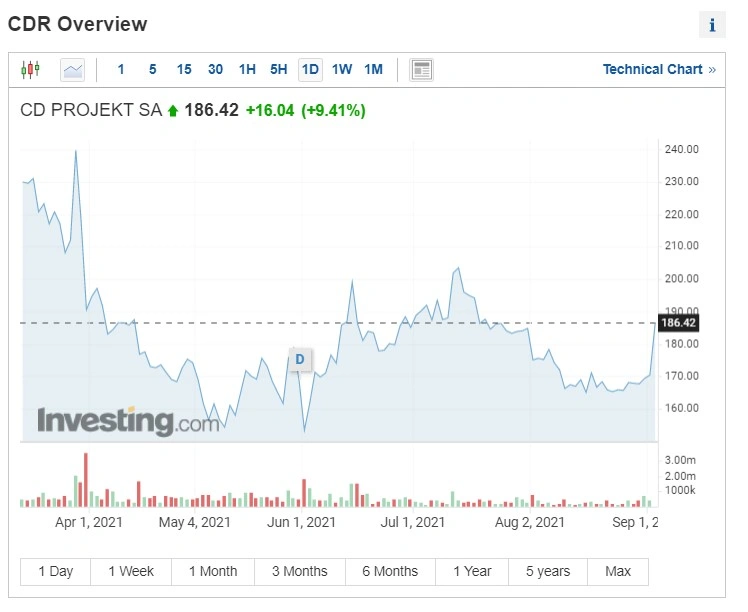The width and height of the screenshot is (748, 612).
Task: Select the 1D interval
Action: click(310, 70)
